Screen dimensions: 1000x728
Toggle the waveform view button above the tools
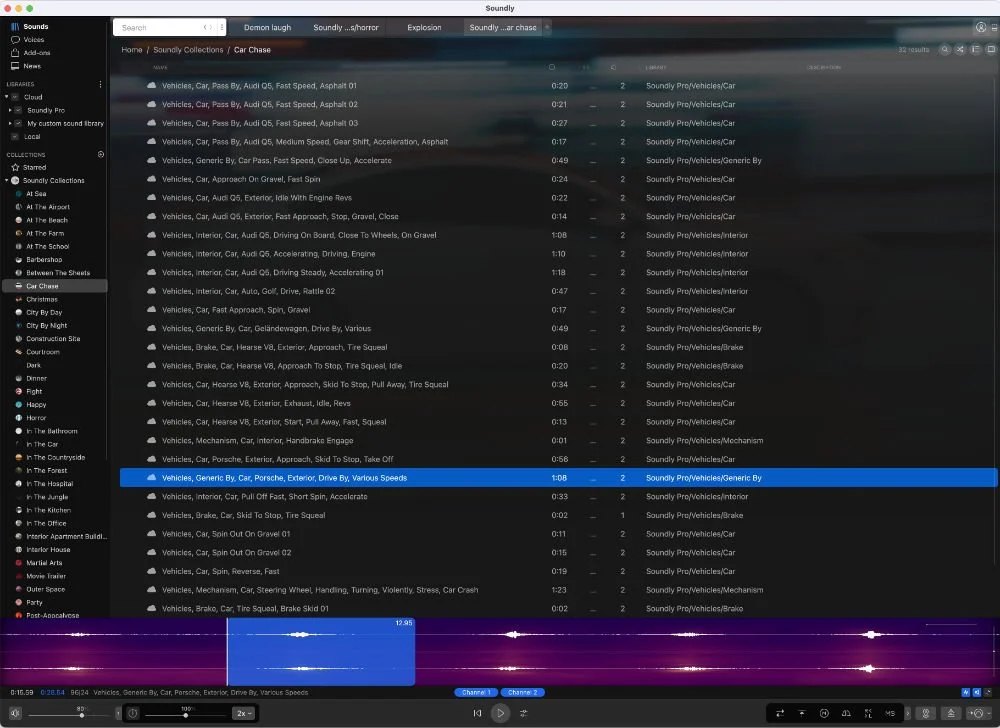pos(966,692)
